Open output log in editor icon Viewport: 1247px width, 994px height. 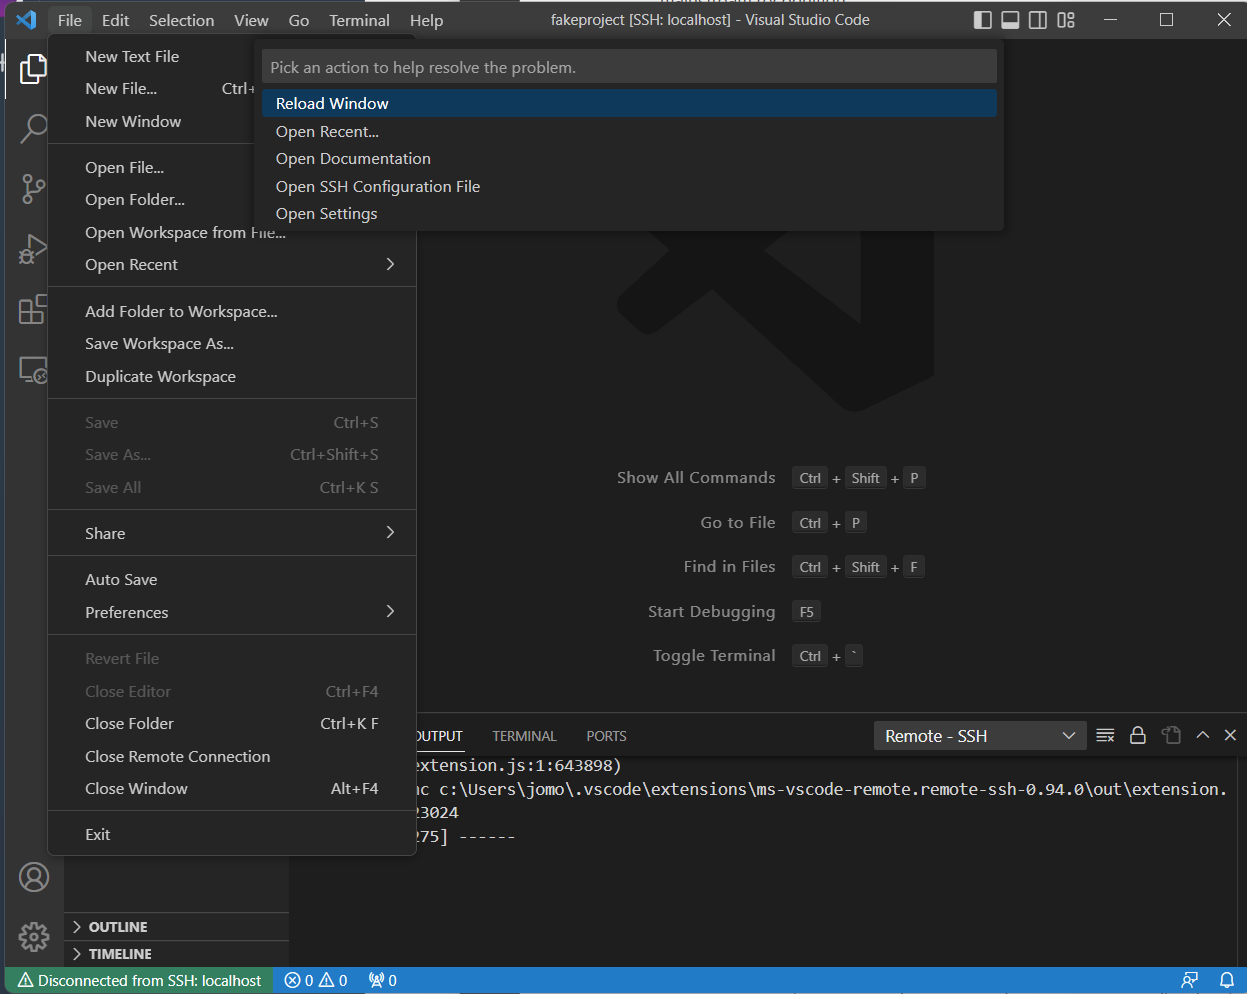[x=1171, y=735]
